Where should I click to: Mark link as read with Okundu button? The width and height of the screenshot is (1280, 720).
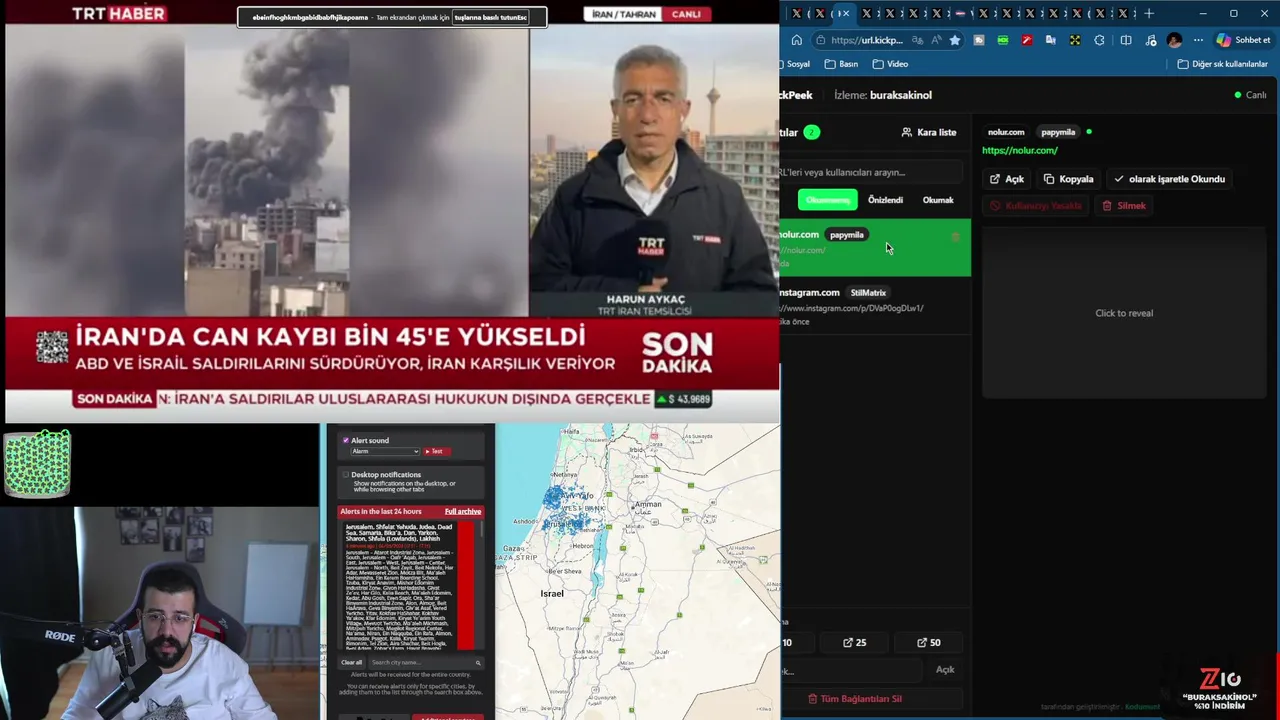click(x=1169, y=179)
